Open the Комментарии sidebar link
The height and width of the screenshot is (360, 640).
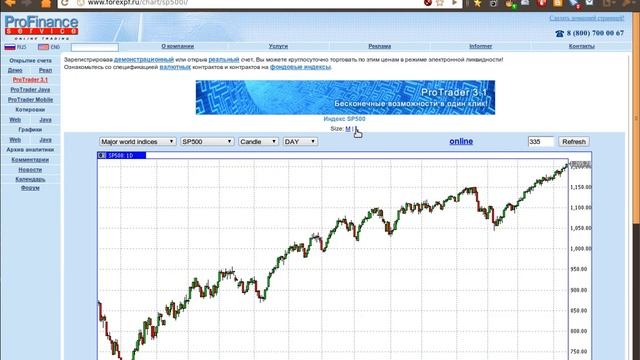pyautogui.click(x=30, y=160)
